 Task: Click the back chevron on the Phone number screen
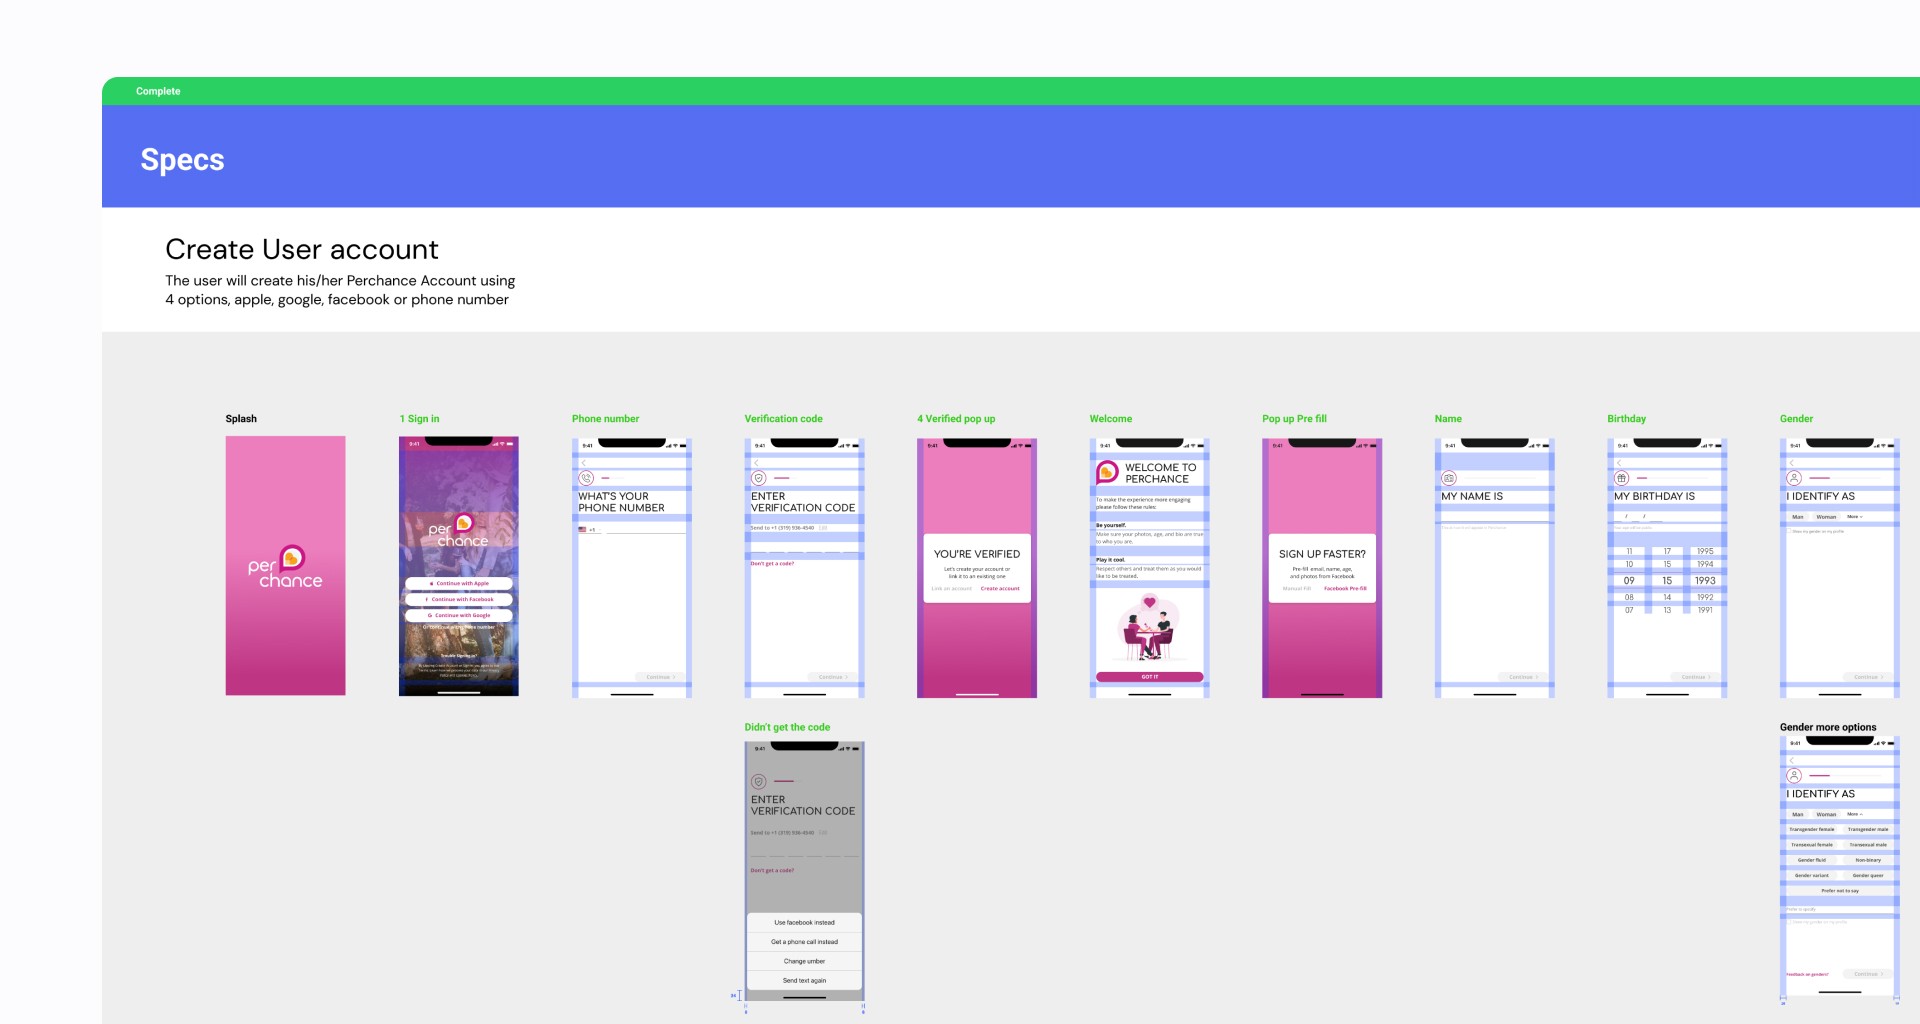(583, 461)
